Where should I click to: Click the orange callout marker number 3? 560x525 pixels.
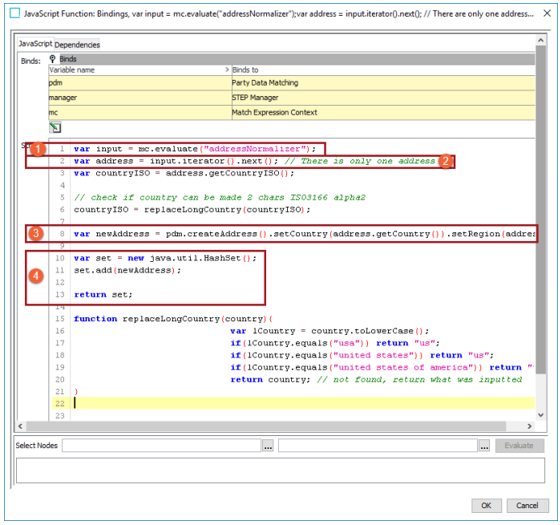(36, 234)
